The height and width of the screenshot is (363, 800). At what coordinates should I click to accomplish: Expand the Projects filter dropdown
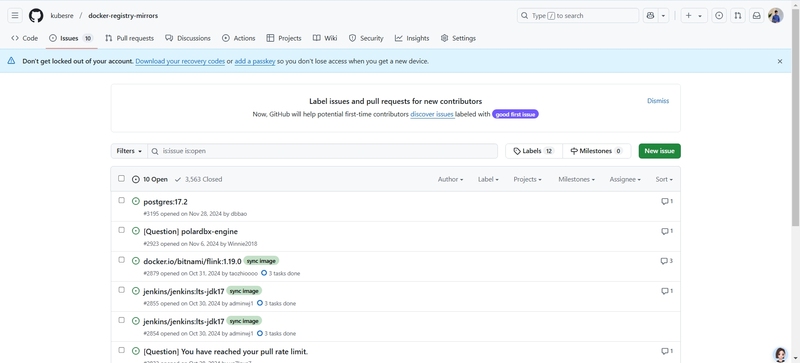[528, 180]
